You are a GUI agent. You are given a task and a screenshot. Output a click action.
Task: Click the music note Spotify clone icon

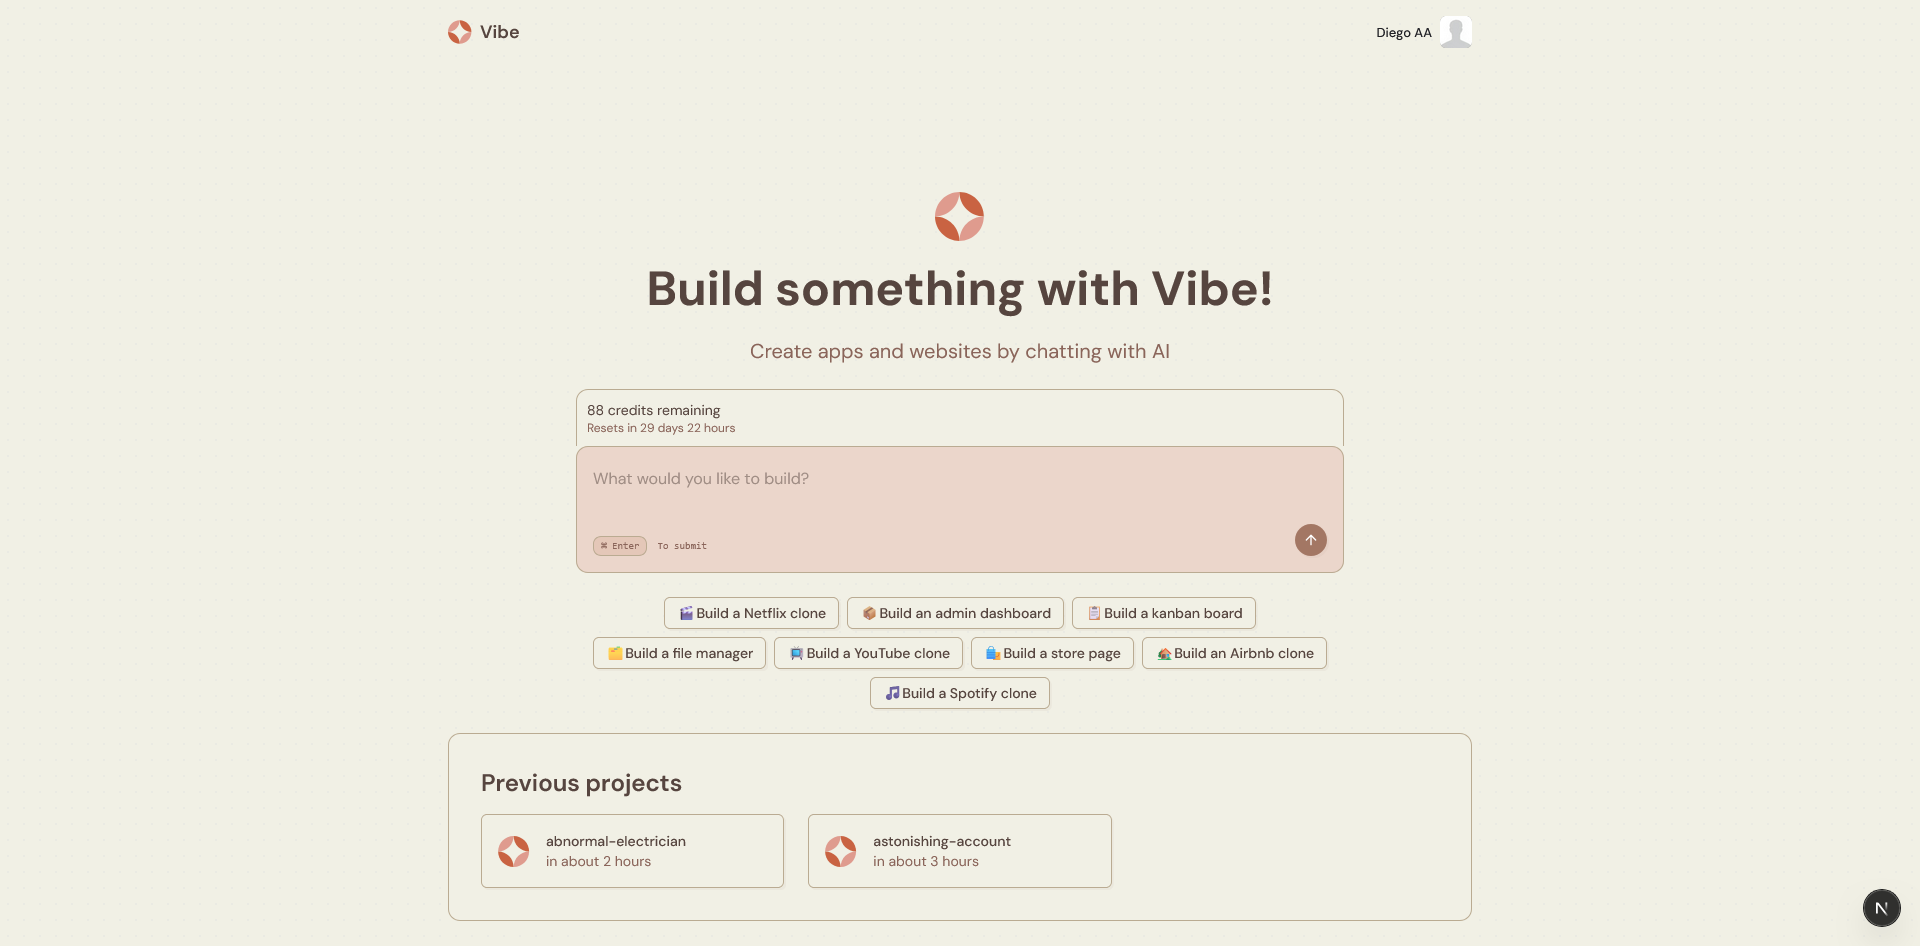[892, 693]
